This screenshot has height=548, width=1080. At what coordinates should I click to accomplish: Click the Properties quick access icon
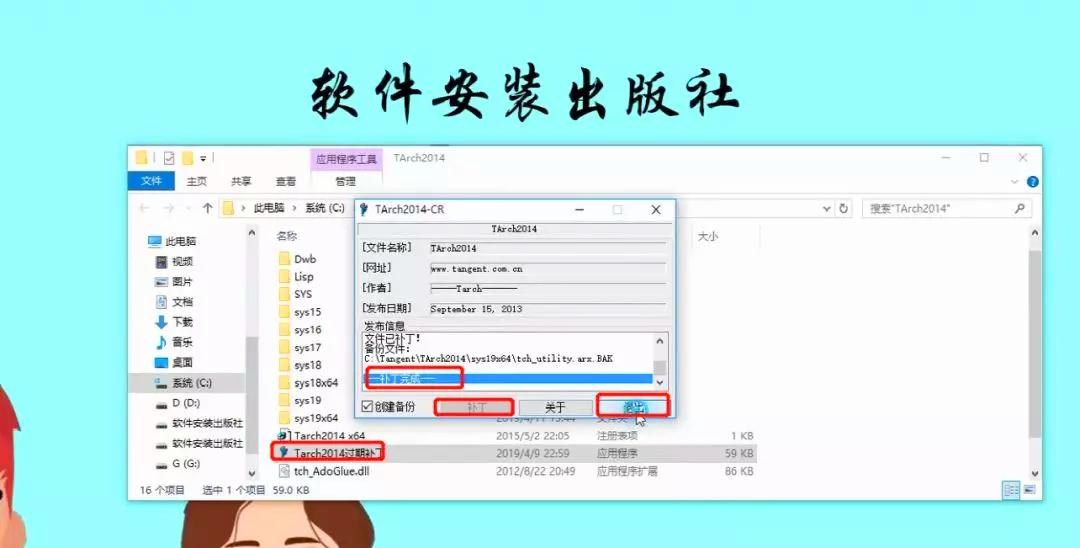(169, 158)
